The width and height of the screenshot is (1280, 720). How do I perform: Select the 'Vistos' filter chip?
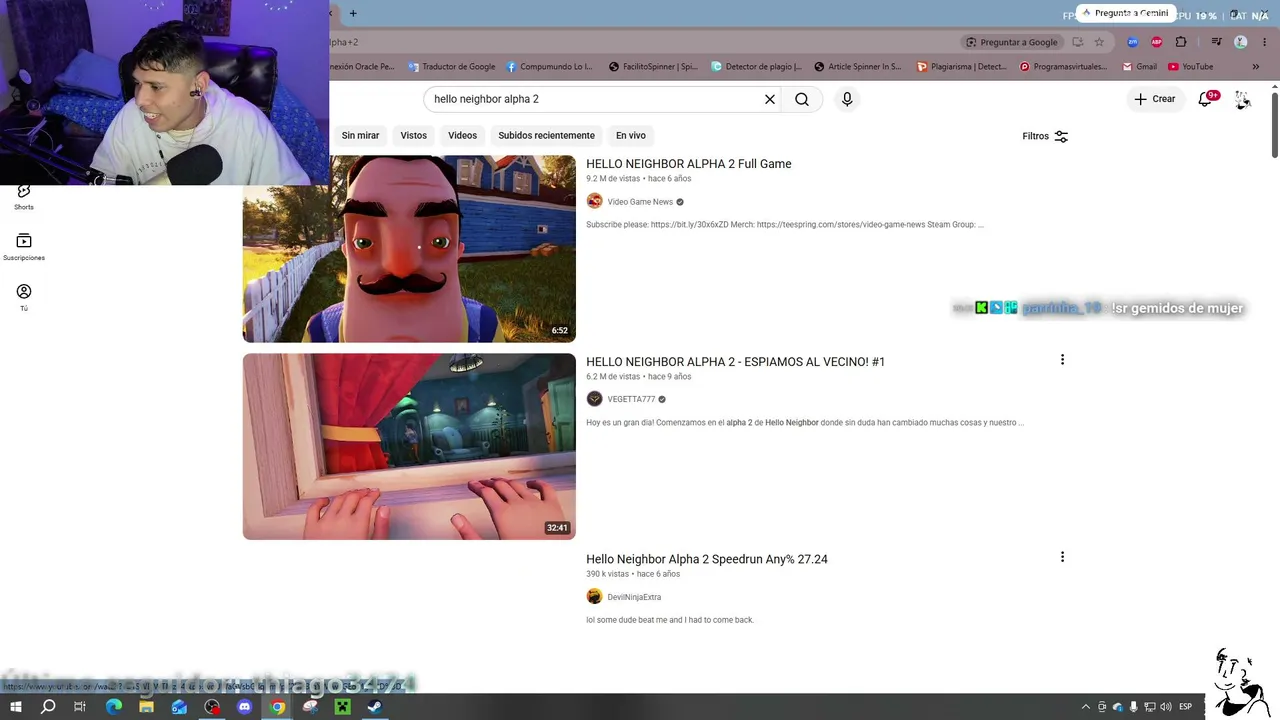coord(414,135)
